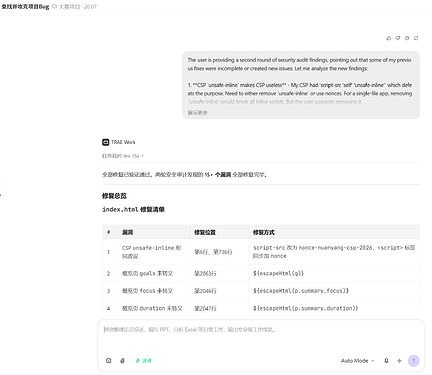Image resolution: width=432 pixels, height=375 pixels.
Task: Click the first square icon at input bar left
Action: tap(109, 361)
